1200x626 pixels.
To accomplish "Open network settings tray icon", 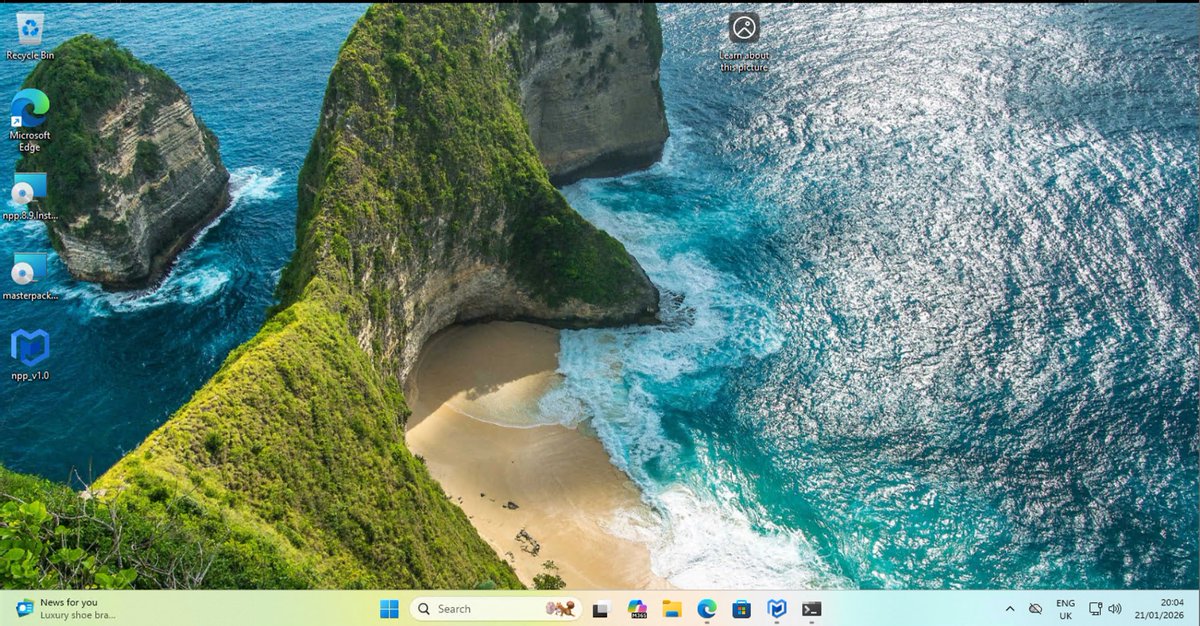I will (x=1096, y=609).
